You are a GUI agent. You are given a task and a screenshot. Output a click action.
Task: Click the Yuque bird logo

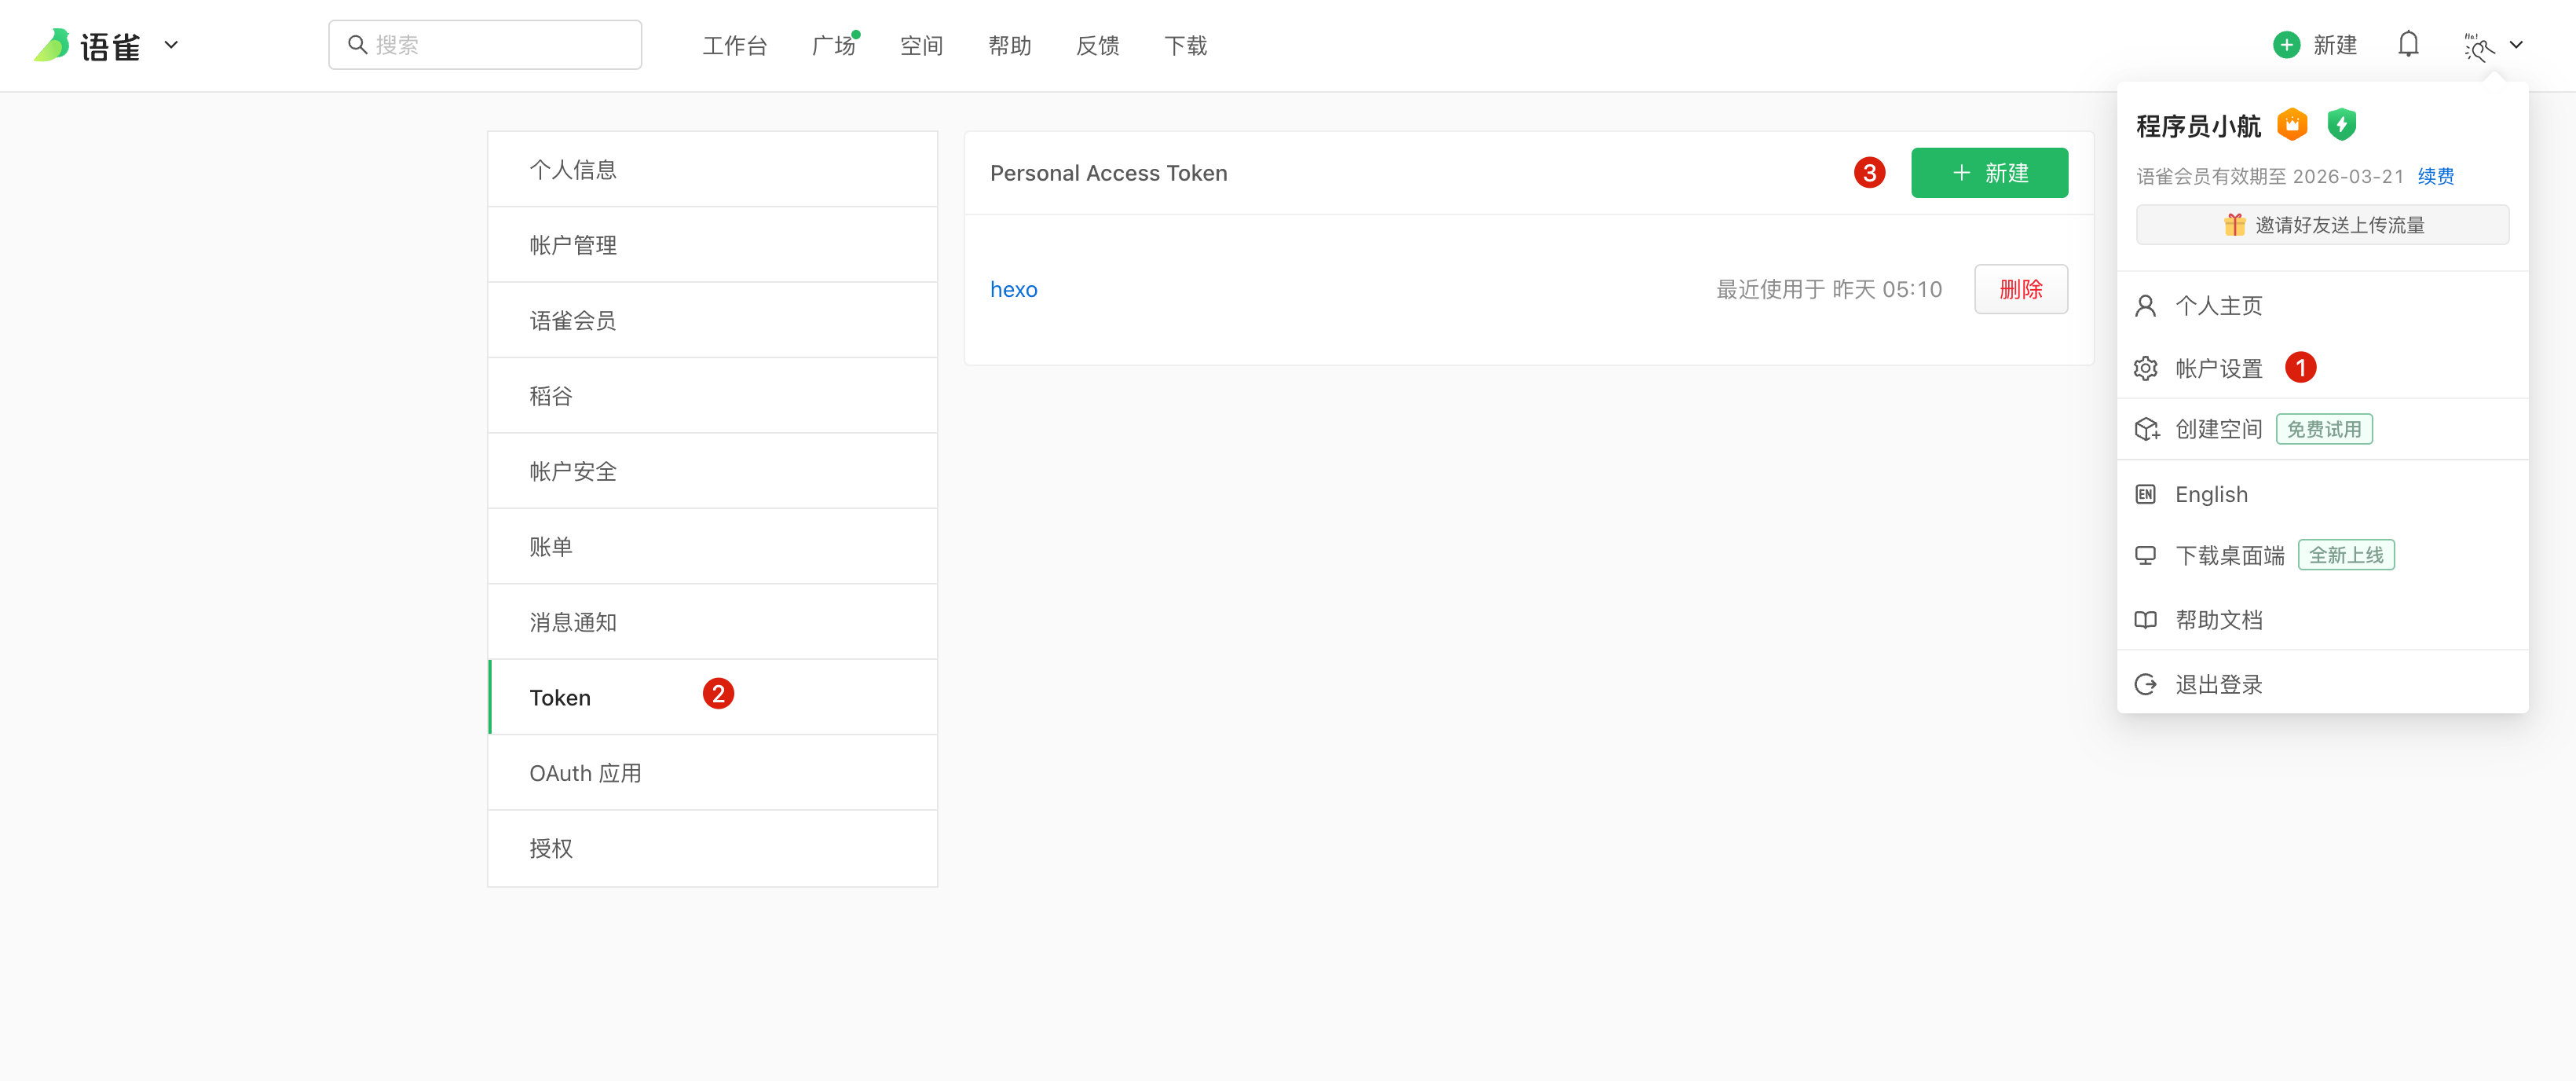click(x=52, y=45)
